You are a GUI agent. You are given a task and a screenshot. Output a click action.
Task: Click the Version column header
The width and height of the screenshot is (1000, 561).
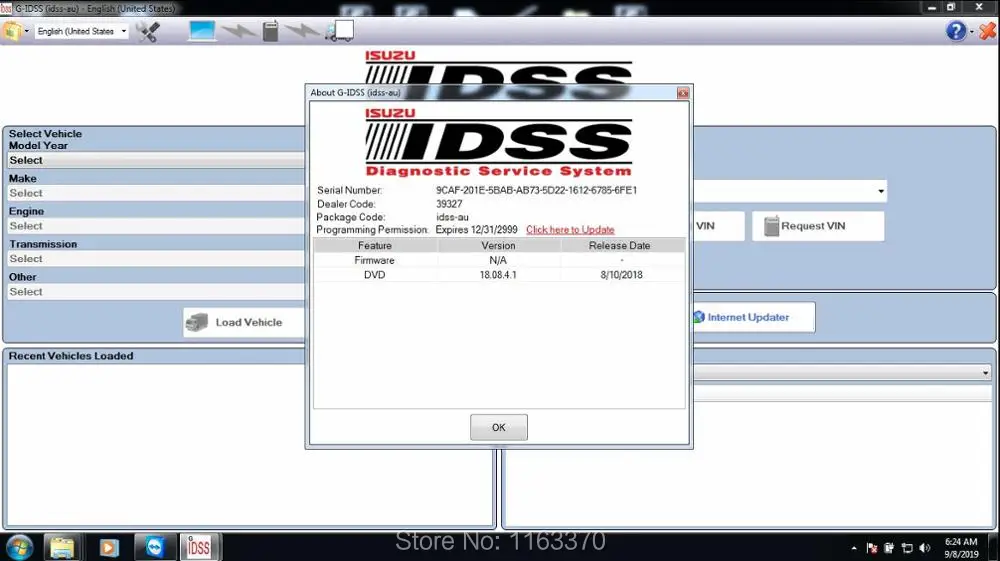pyautogui.click(x=498, y=245)
